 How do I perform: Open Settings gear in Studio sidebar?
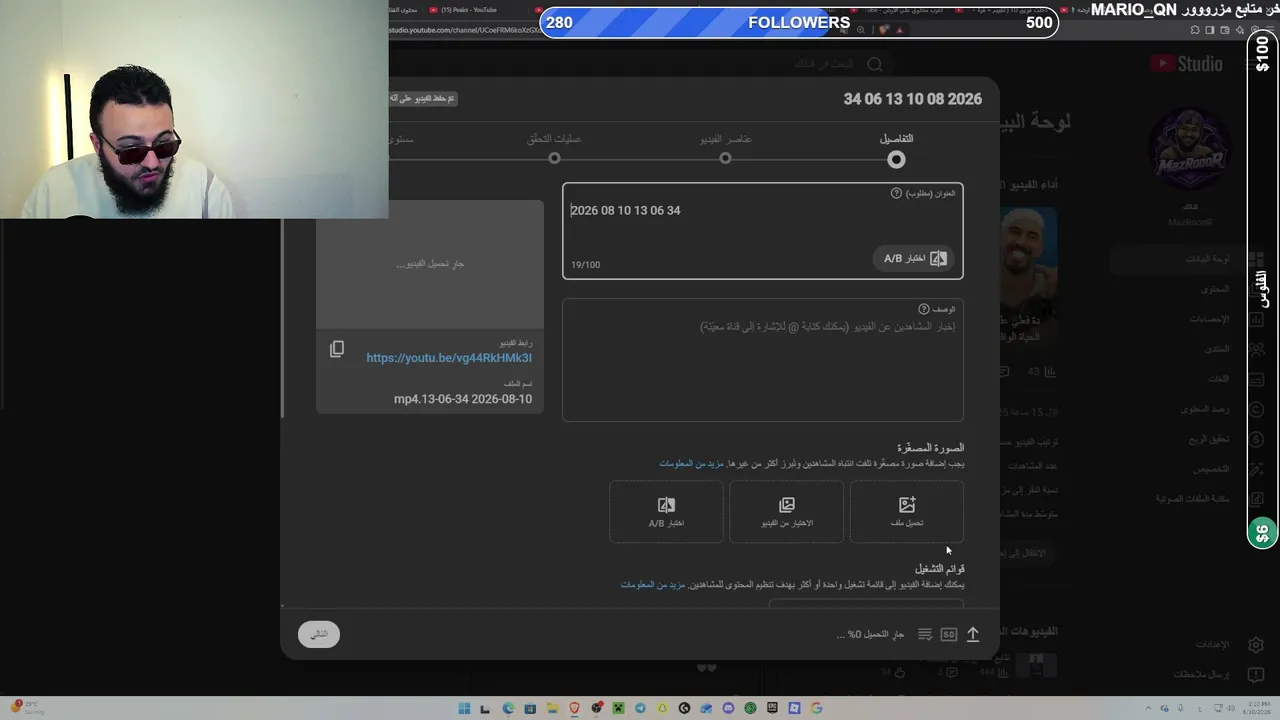tap(1256, 645)
